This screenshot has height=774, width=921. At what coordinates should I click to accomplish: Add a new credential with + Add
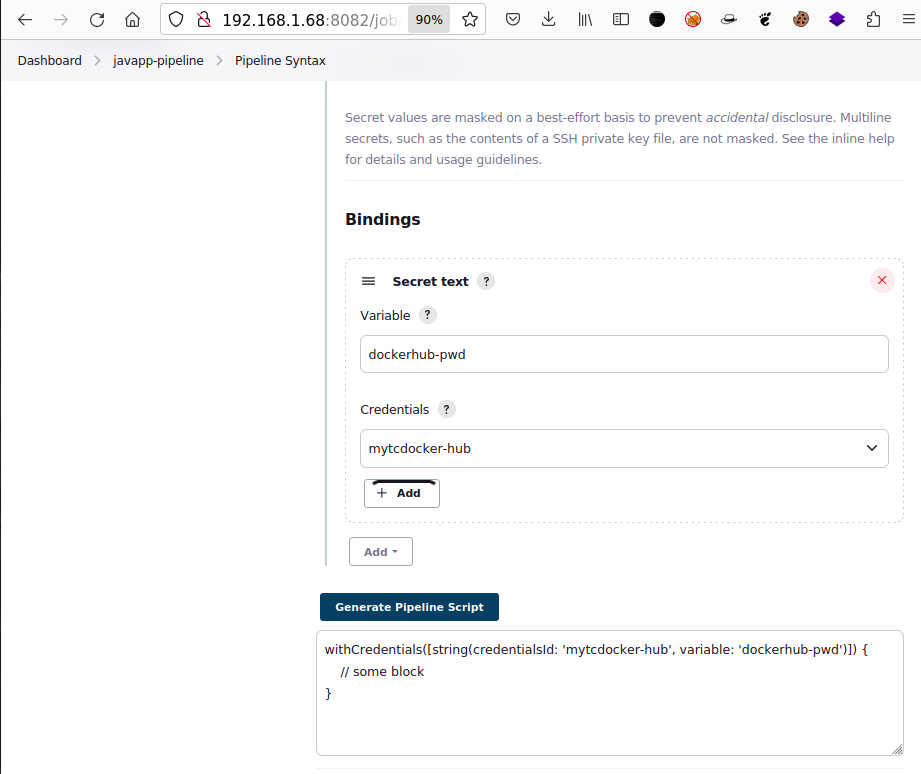[x=402, y=493]
